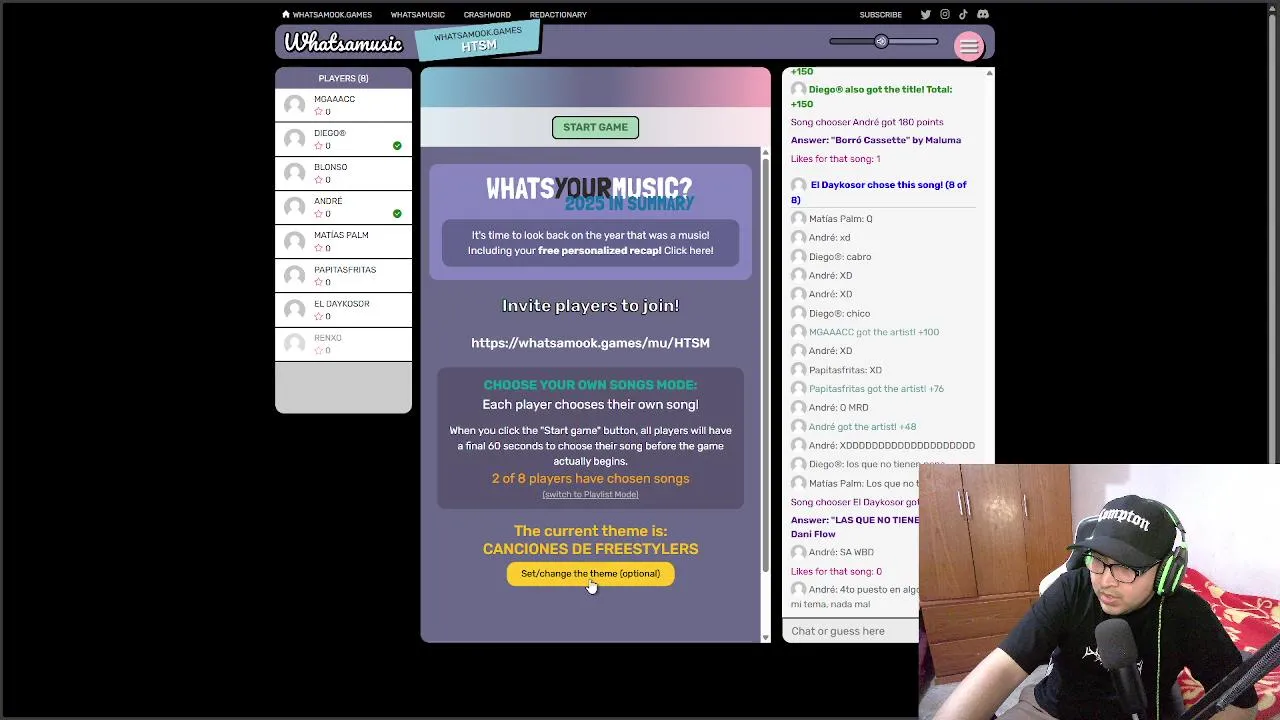Focus the 'Chat or guess here' input

point(851,631)
